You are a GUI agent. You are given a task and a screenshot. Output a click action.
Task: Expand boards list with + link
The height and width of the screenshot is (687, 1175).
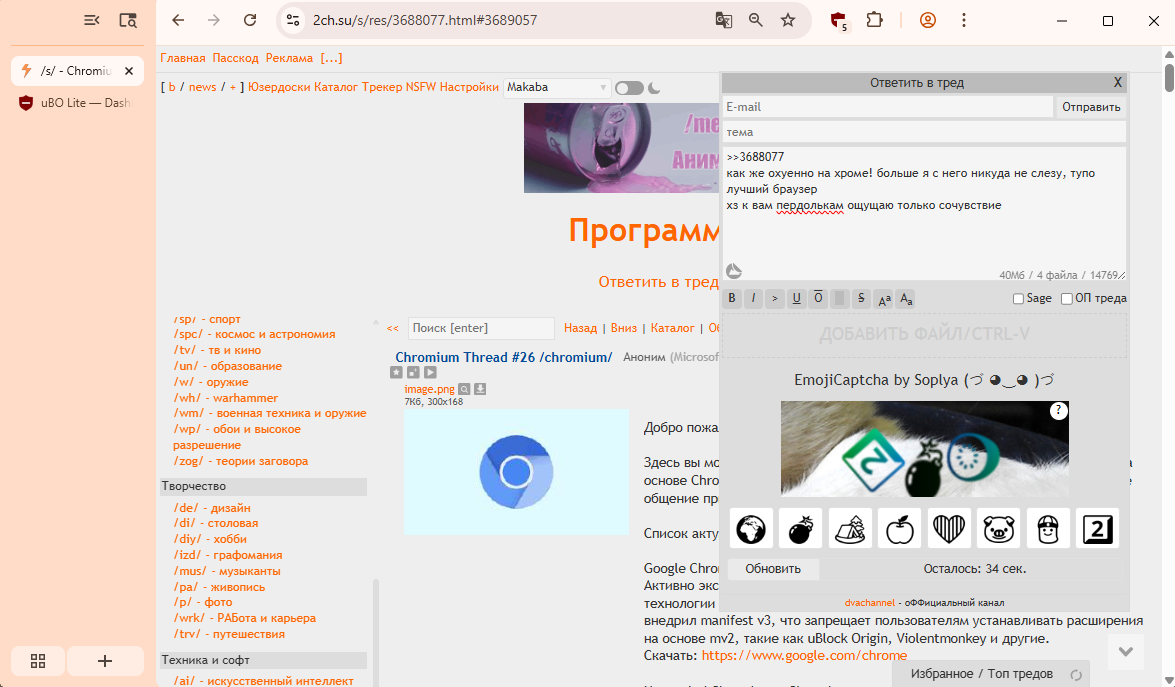[x=233, y=87]
